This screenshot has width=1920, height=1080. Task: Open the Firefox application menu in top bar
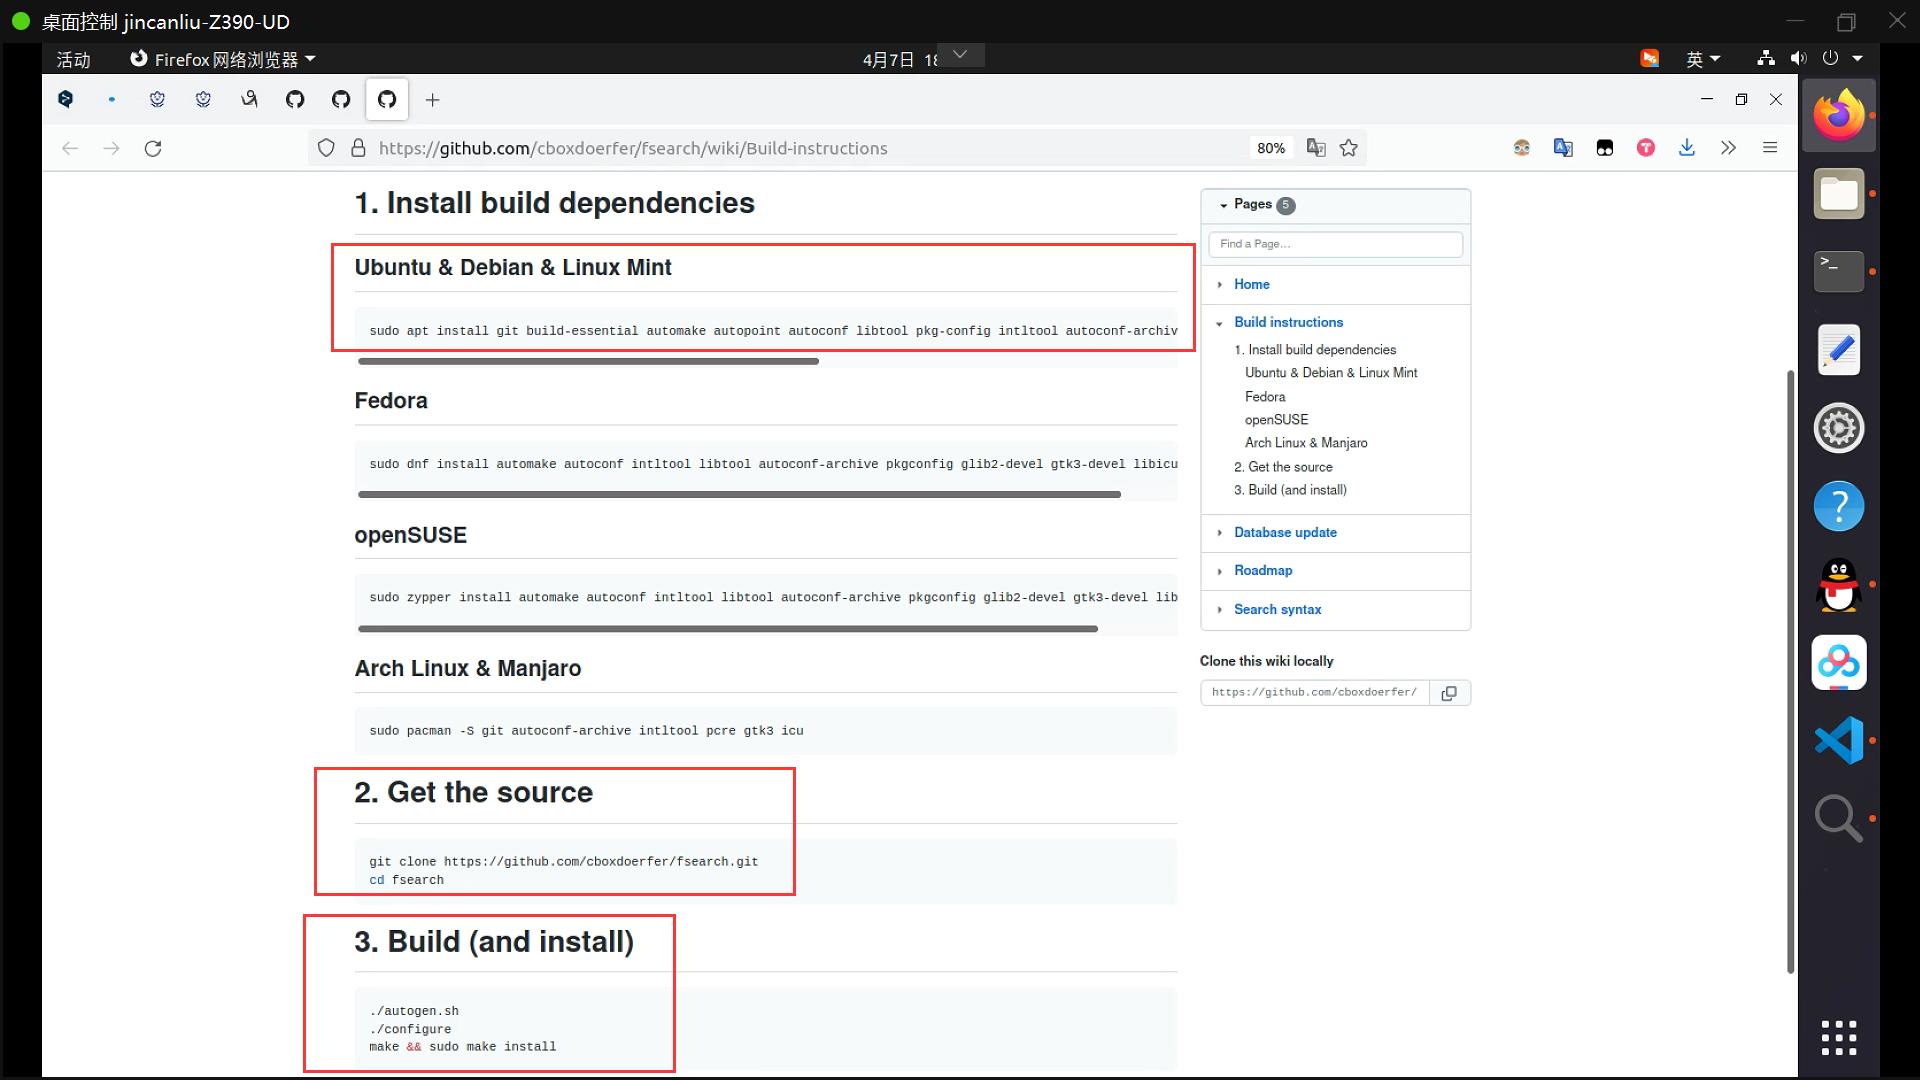pyautogui.click(x=224, y=59)
